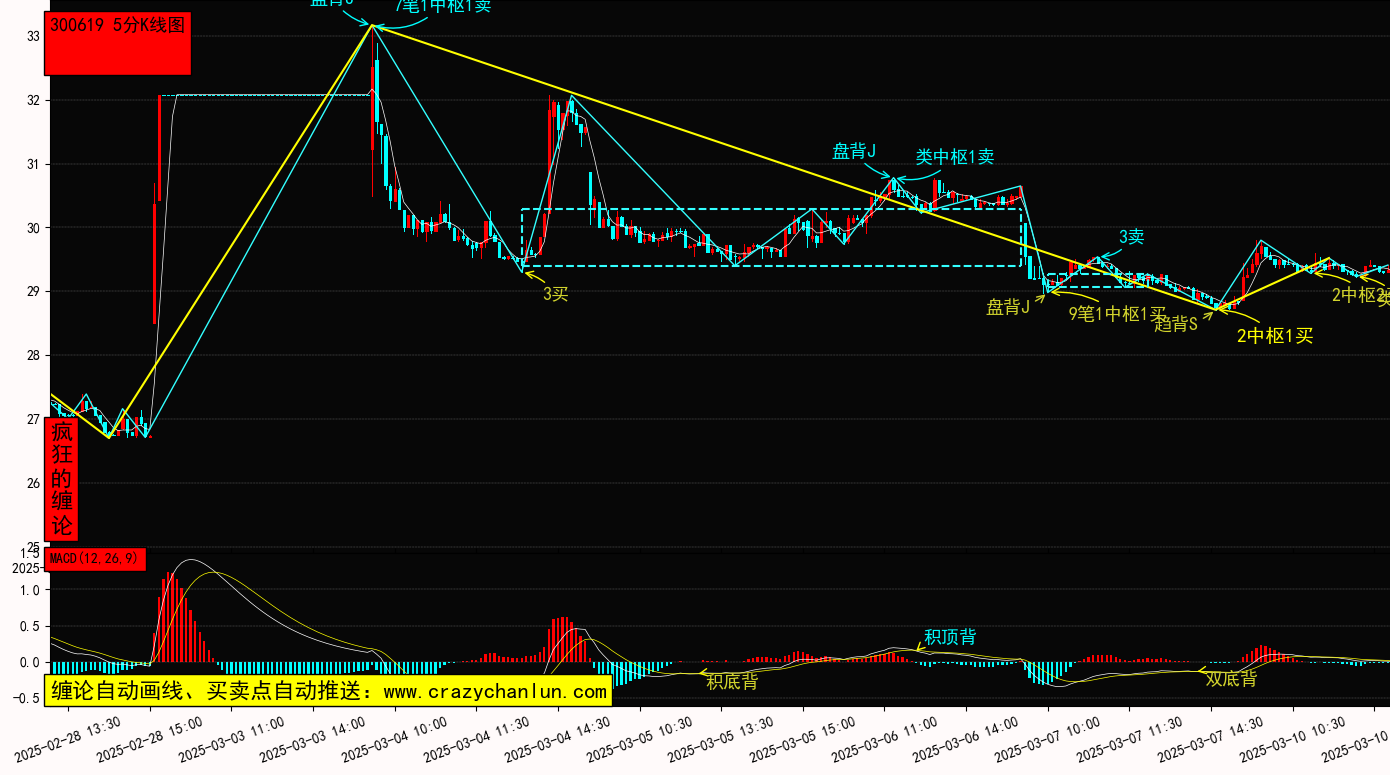The image size is (1390, 775).
Task: Click the price axis value 27
Action: tap(32, 420)
